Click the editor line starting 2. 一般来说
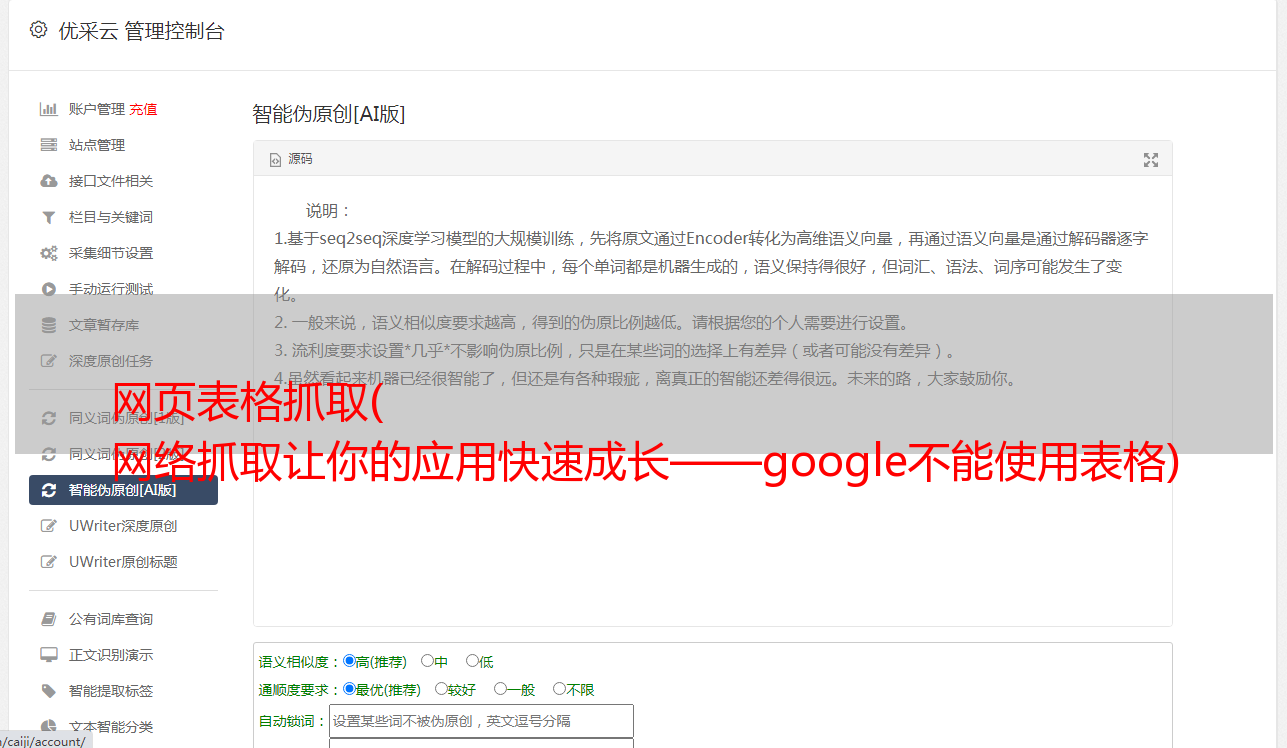 [592, 323]
